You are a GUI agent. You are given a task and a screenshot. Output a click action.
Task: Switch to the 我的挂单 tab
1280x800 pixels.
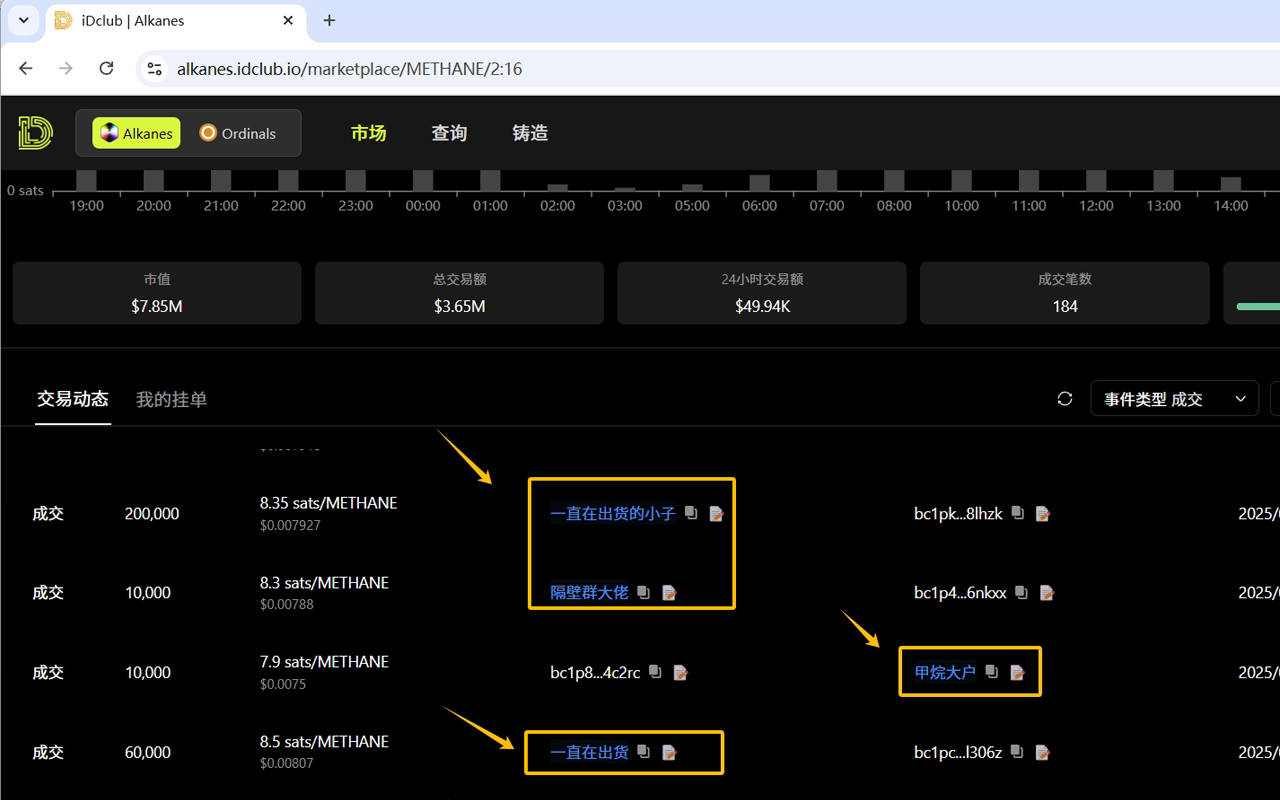pyautogui.click(x=172, y=399)
